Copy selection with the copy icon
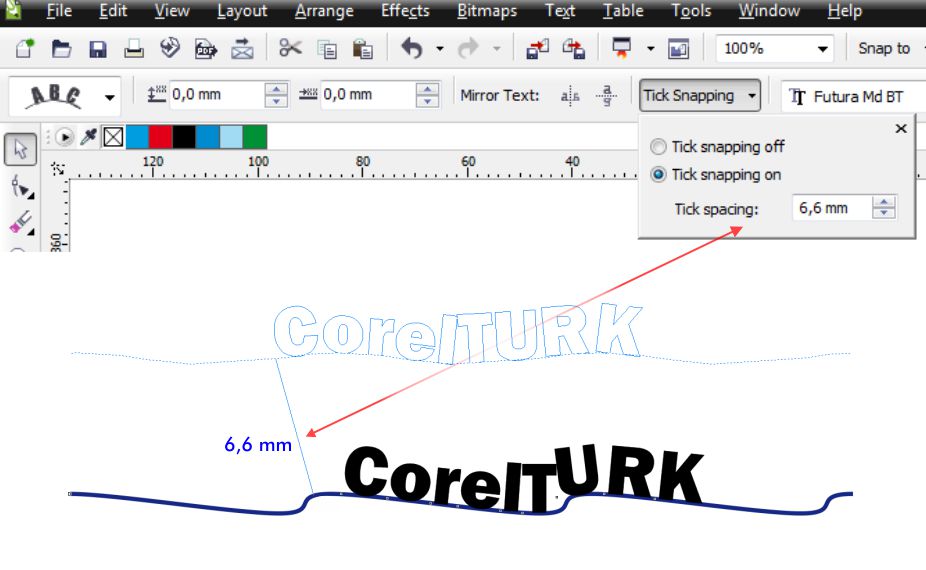The width and height of the screenshot is (926, 570). pyautogui.click(x=327, y=49)
